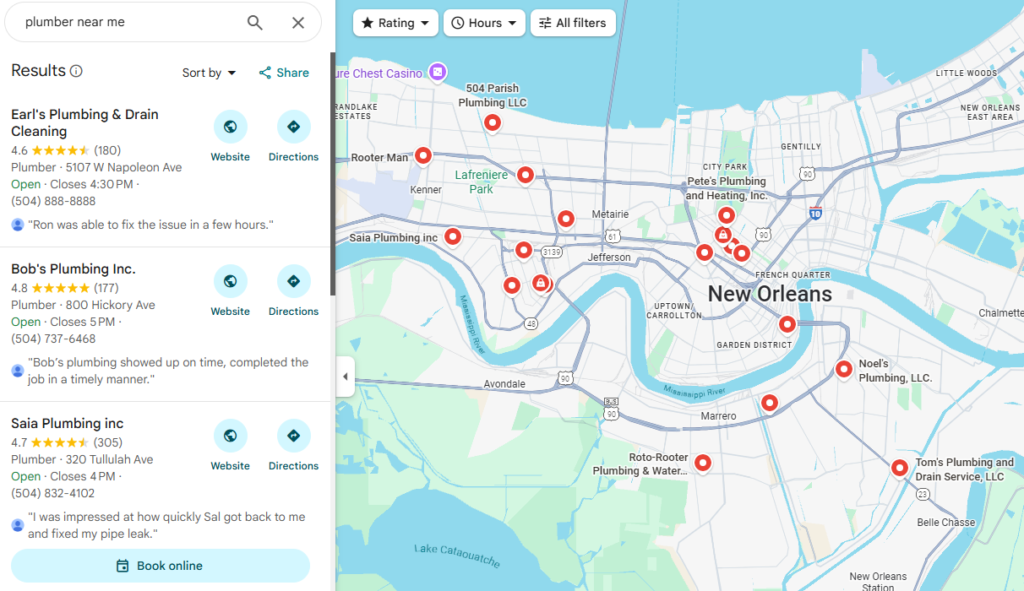1024x591 pixels.
Task: Select Pete's Plumbing and Heating map pin
Action: pyautogui.click(x=726, y=216)
